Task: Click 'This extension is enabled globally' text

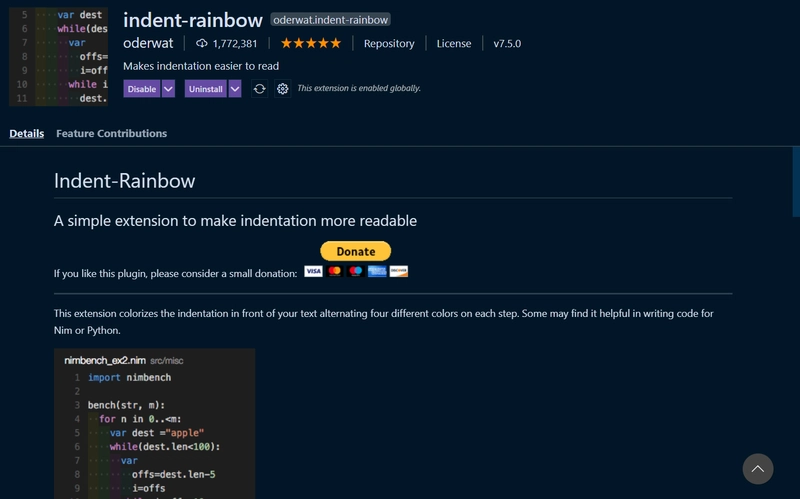Action: [x=359, y=88]
